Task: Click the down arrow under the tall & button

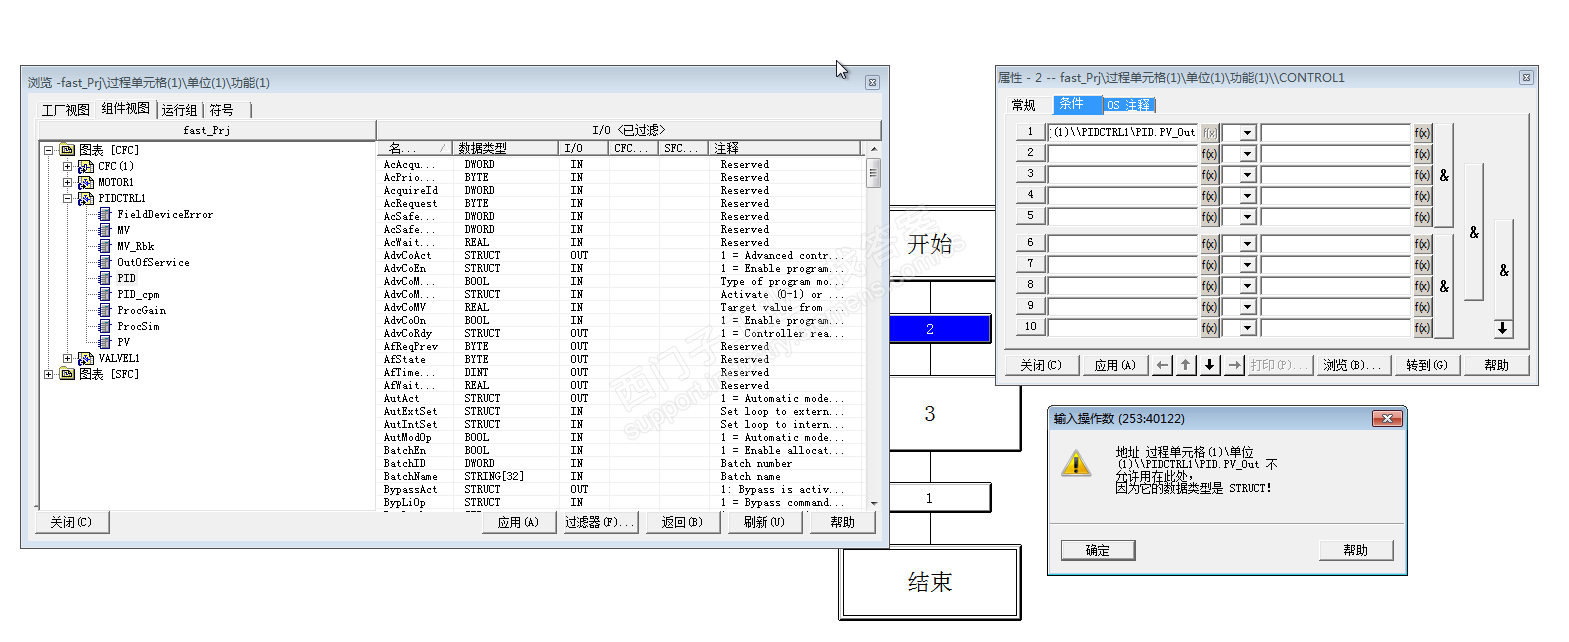Action: click(1502, 328)
